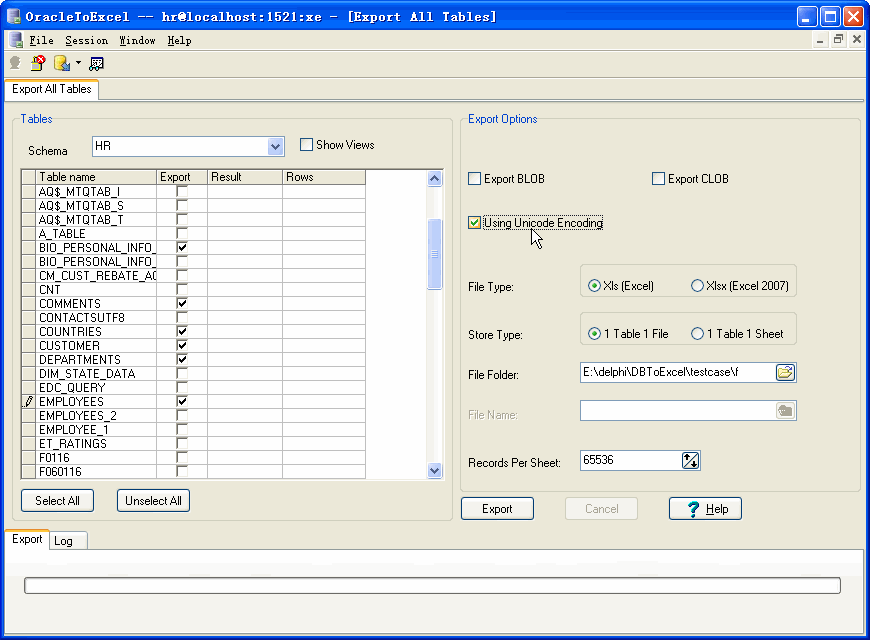Click the application icon in the menu bar
This screenshot has height=640, width=870.
click(x=16, y=40)
